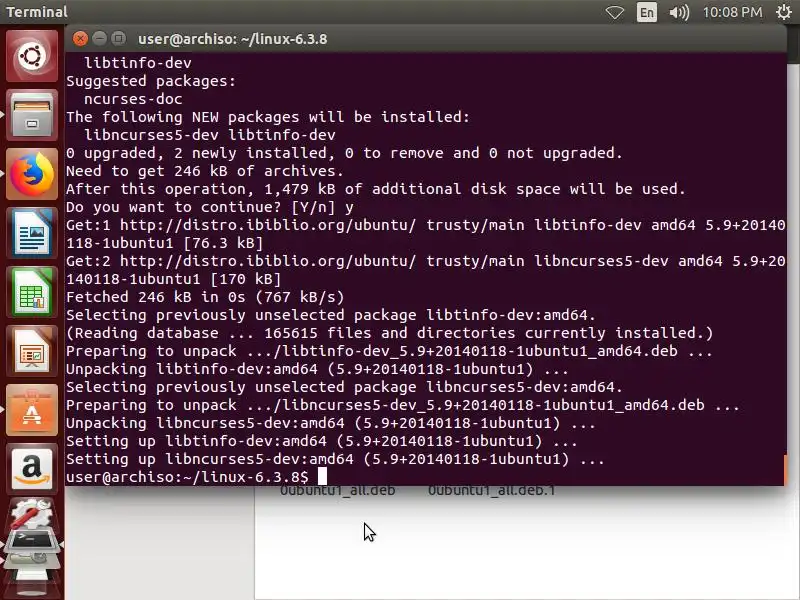
Task: Click the 'Do you want to continue? [Y/n] y' line
Action: click(x=210, y=207)
